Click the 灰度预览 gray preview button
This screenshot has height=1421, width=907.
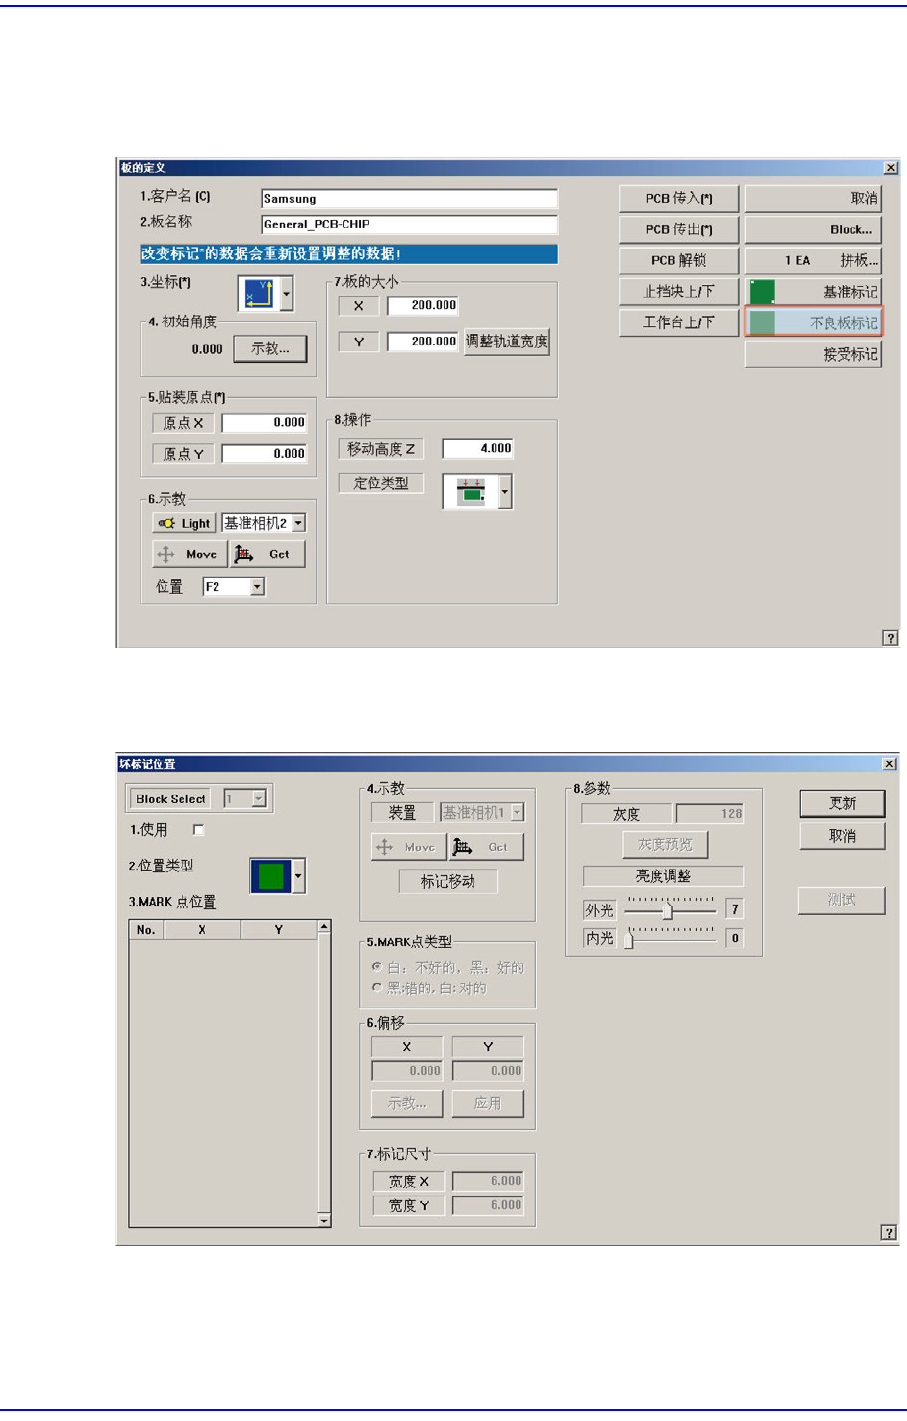tap(665, 845)
